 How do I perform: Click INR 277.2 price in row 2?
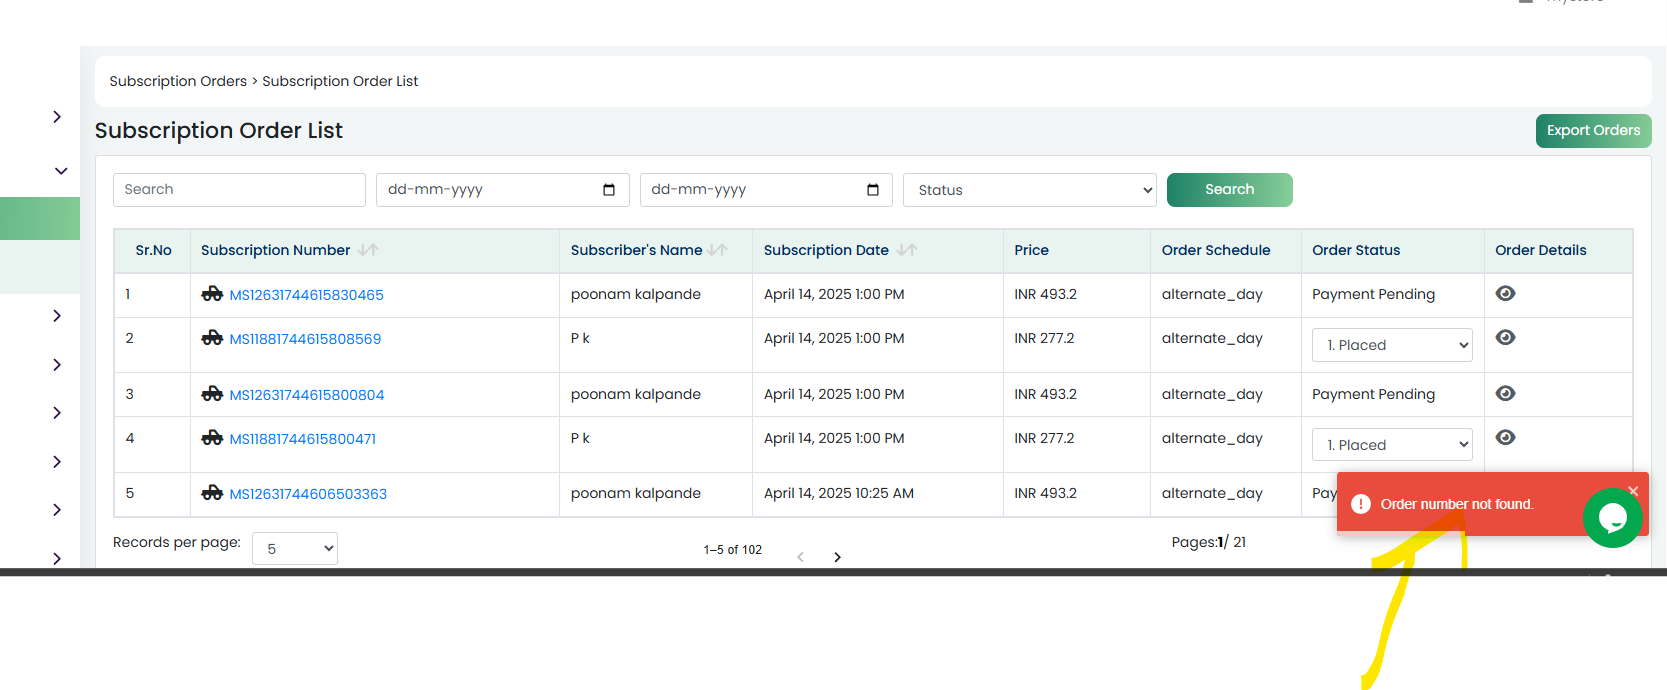[1044, 338]
